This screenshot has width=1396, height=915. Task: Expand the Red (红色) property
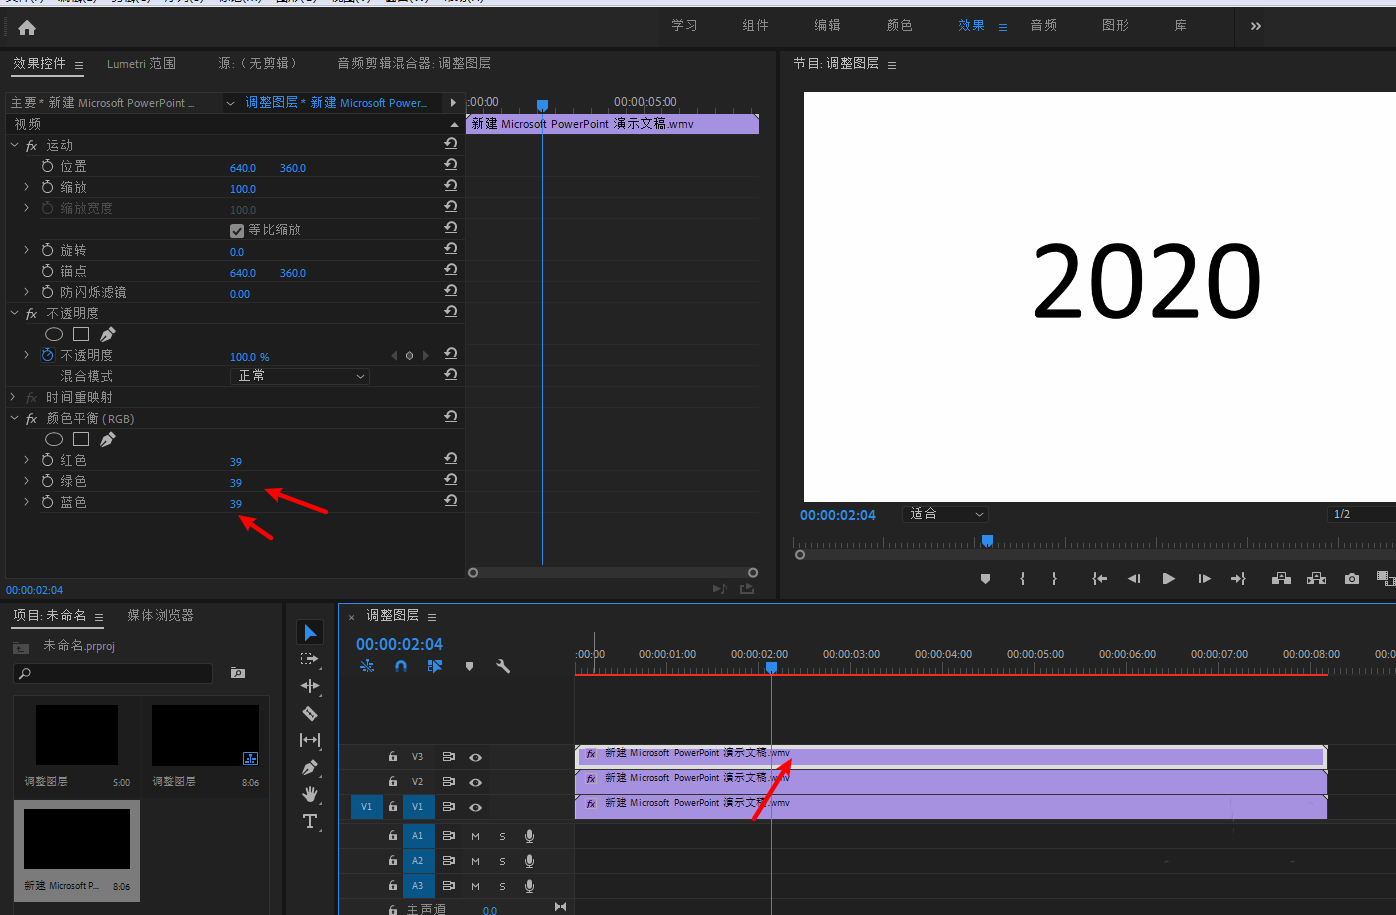coord(27,460)
